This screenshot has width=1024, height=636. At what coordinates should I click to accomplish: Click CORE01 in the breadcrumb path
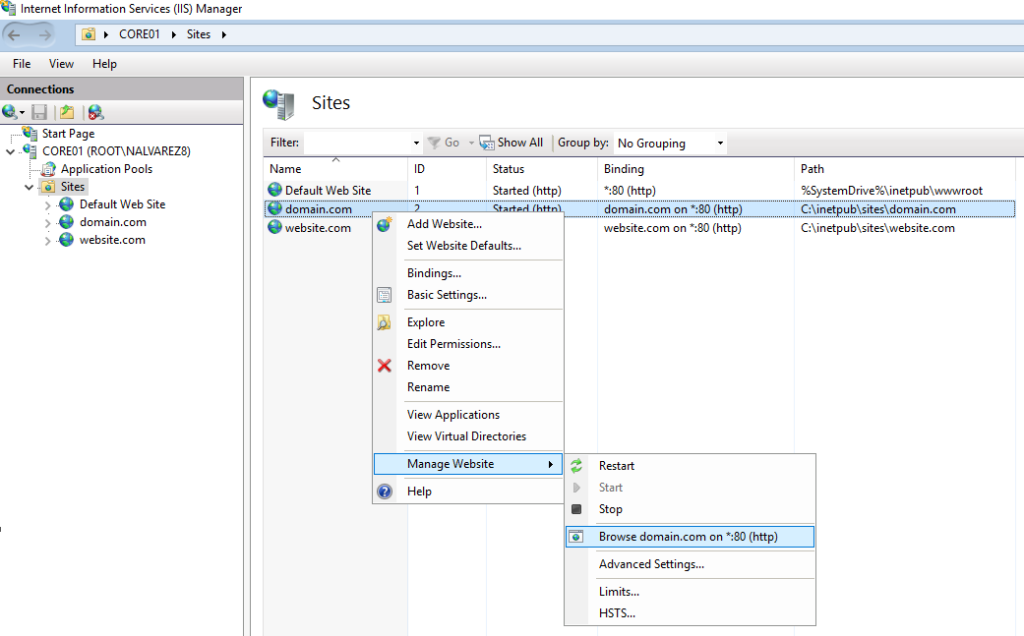[x=139, y=34]
